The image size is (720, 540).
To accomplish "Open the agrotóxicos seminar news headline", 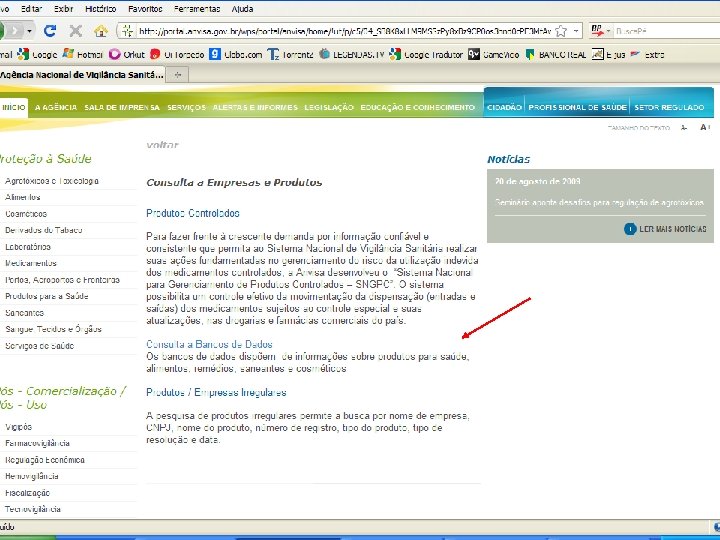I will click(599, 202).
